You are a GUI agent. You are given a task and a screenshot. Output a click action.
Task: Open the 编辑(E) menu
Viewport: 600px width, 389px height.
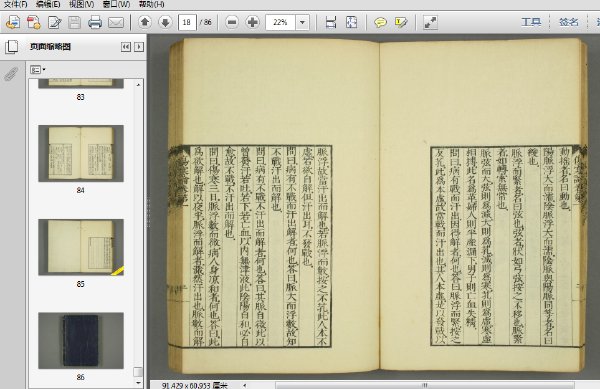[48, 4]
